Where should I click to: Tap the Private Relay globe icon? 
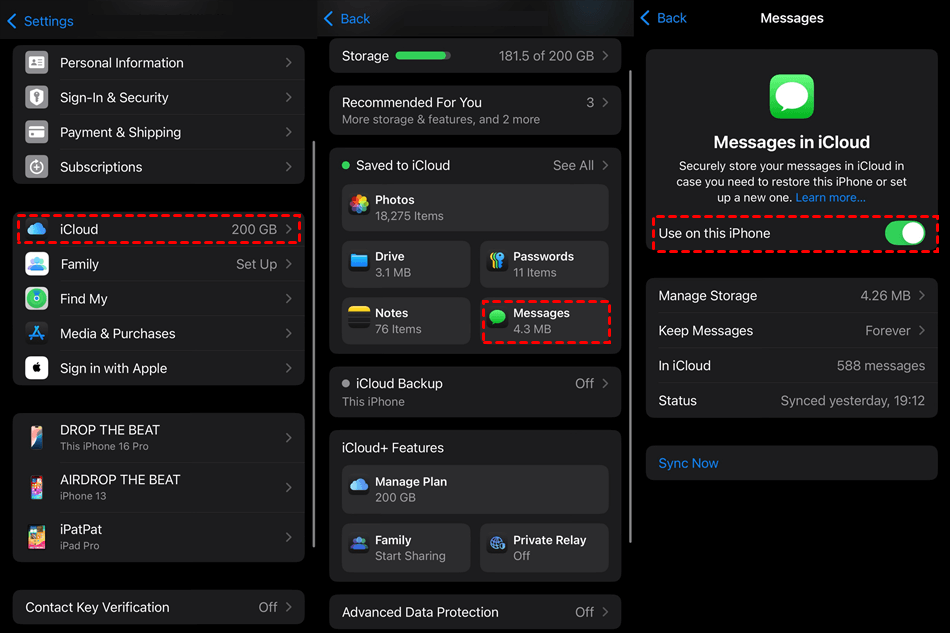point(497,544)
